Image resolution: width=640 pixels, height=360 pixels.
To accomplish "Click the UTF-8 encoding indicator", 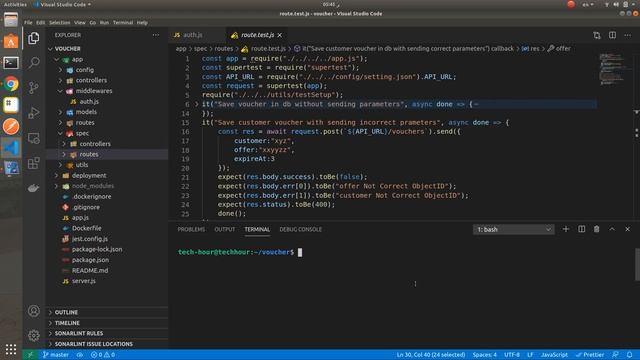I will pos(512,355).
